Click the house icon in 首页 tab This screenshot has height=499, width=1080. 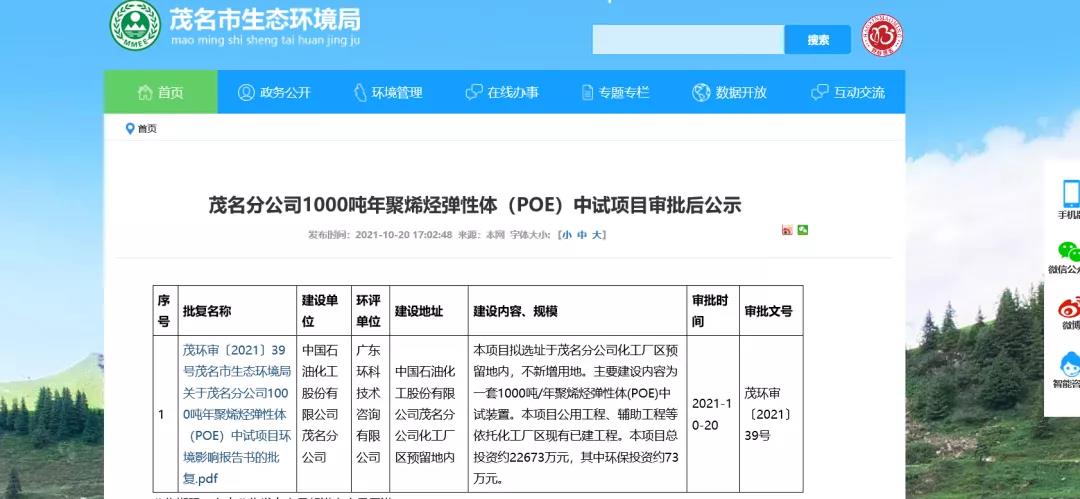145,92
